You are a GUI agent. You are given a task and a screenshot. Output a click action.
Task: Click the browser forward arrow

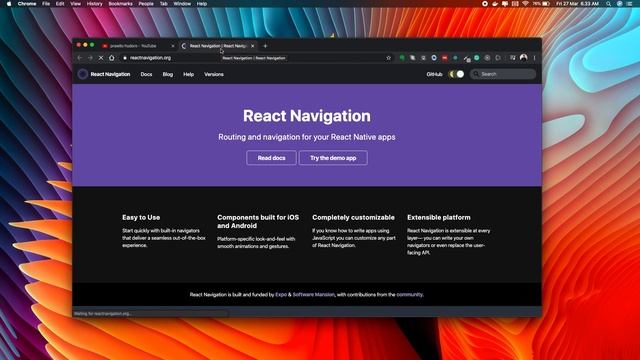click(90, 58)
